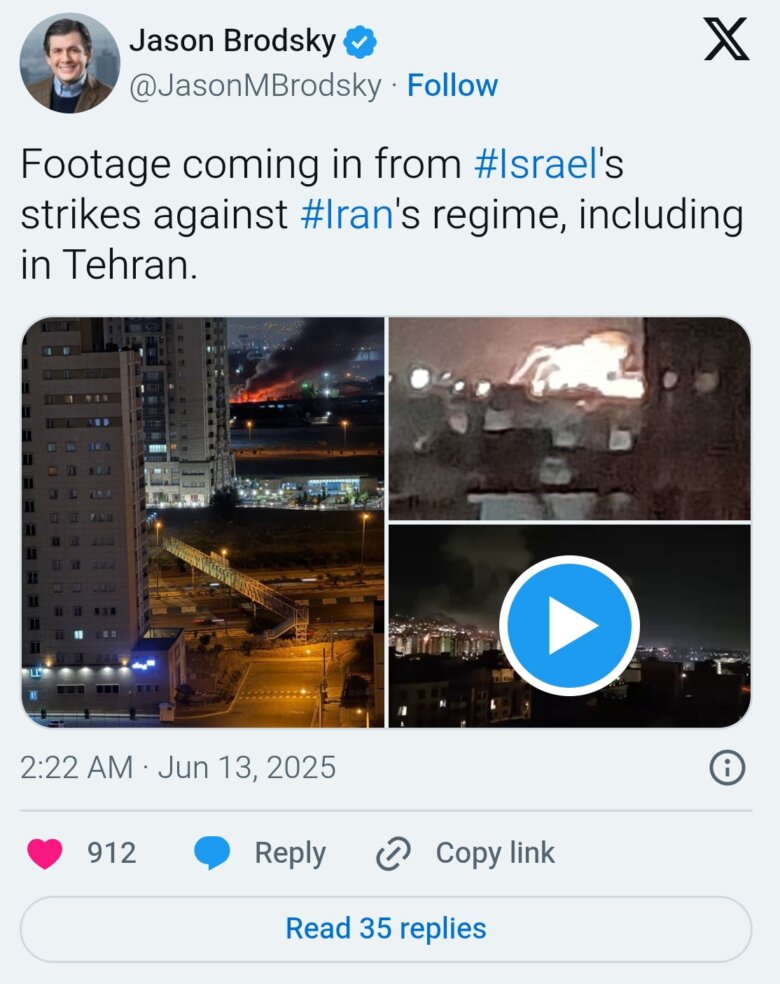Click the Reply text label

(x=290, y=853)
